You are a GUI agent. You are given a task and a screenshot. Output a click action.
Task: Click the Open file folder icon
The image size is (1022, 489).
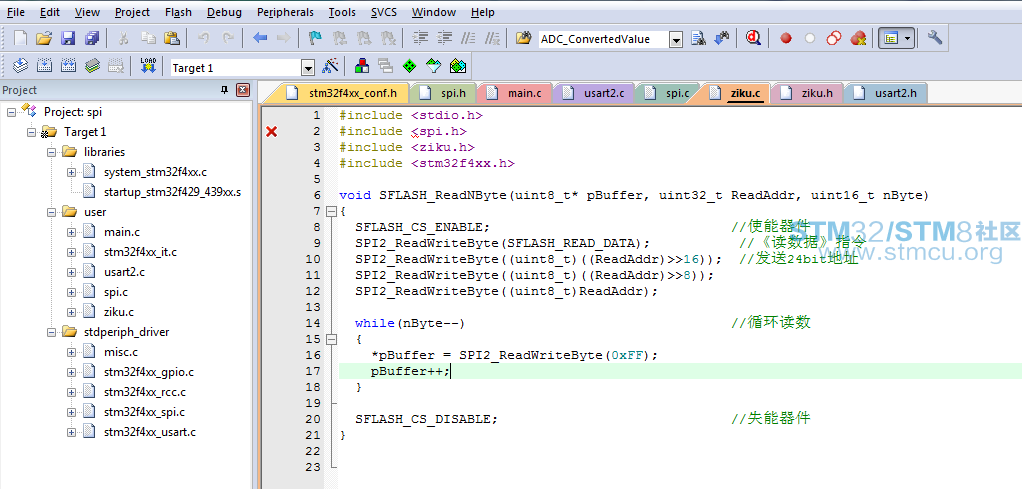44,38
